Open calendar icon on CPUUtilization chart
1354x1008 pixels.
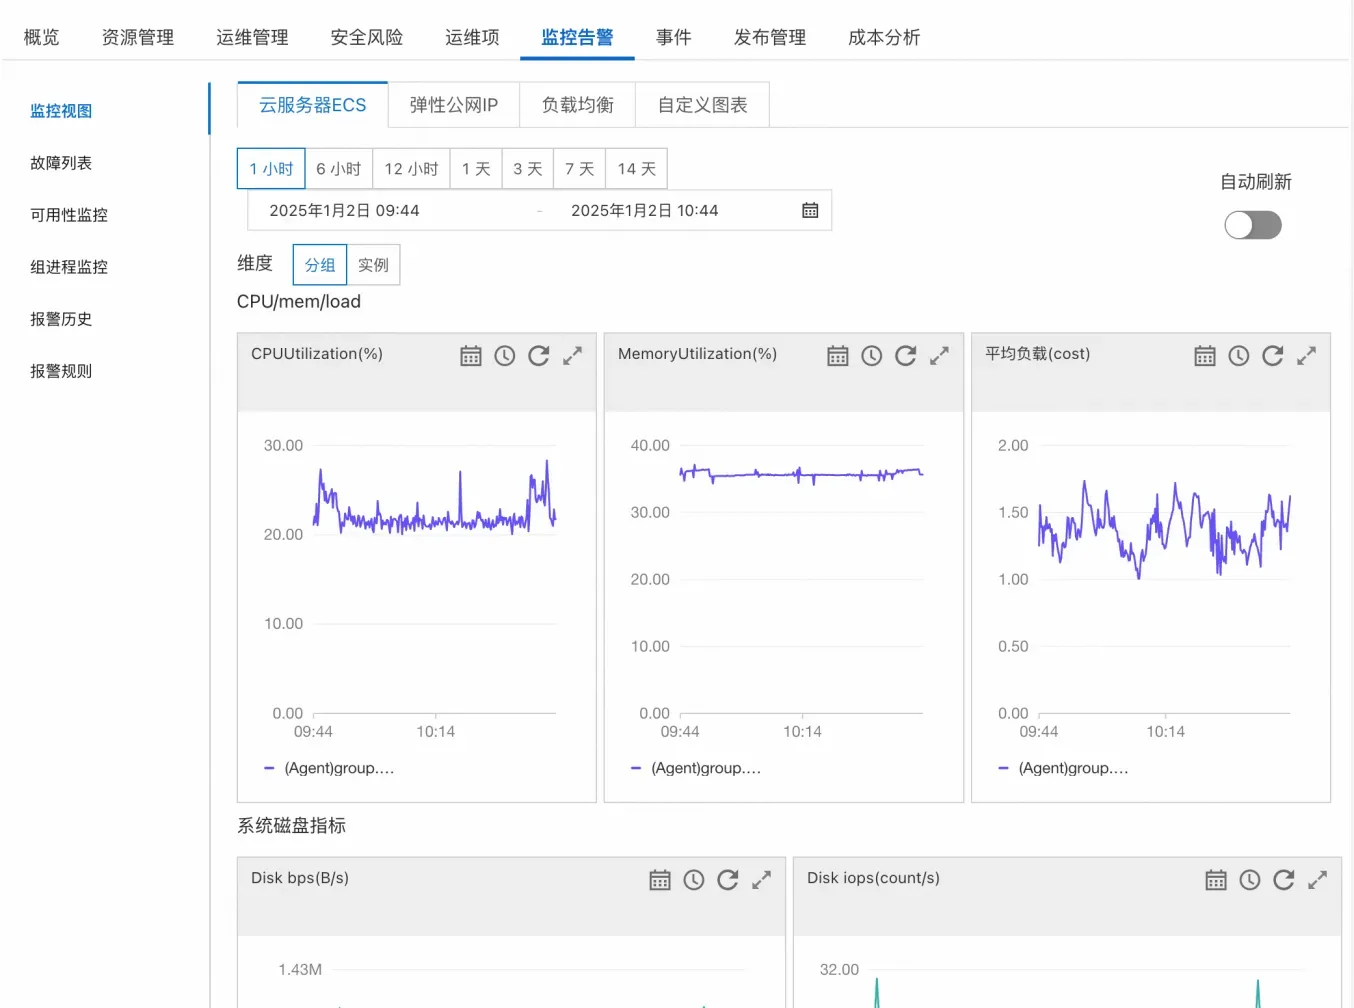[471, 356]
